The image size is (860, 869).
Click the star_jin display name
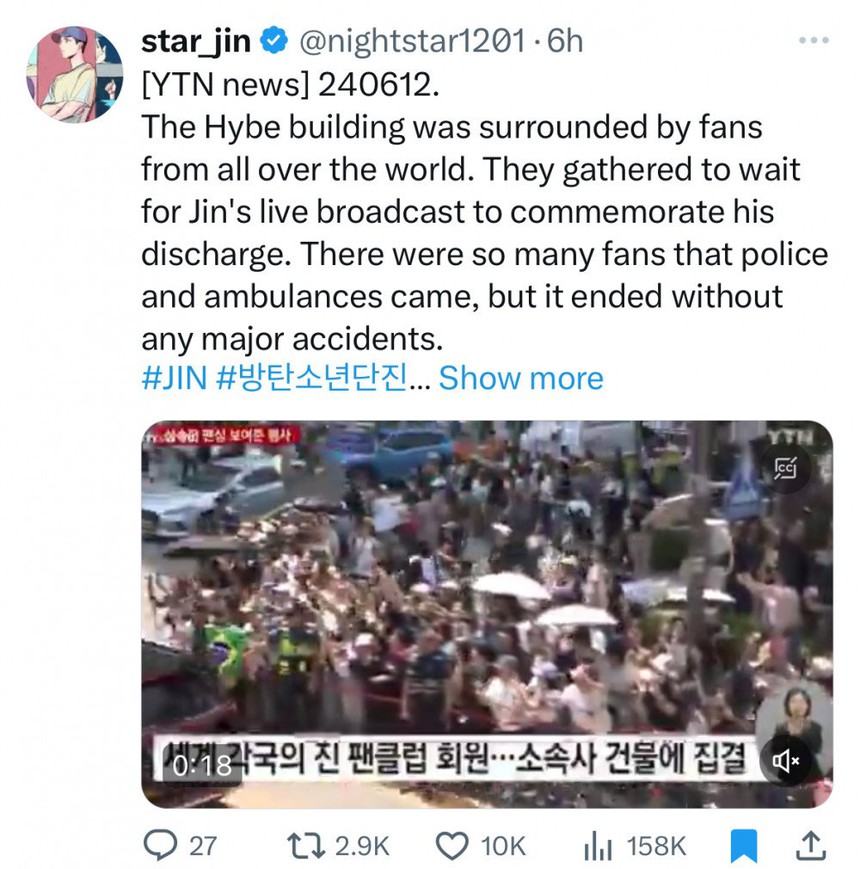click(196, 42)
